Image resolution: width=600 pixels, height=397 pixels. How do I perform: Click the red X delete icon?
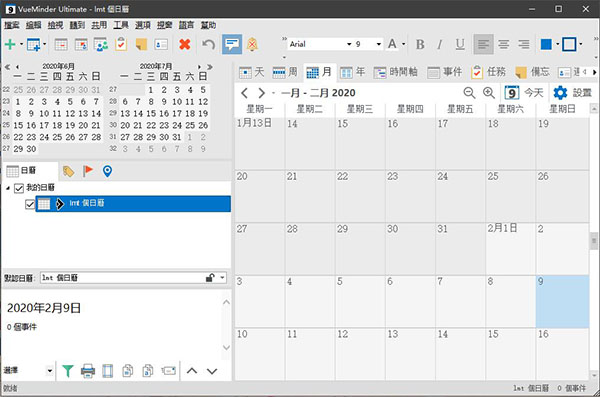pos(184,44)
